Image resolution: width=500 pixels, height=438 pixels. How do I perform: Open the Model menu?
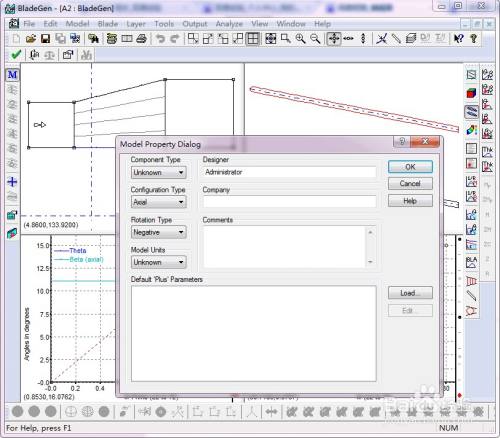77,24
